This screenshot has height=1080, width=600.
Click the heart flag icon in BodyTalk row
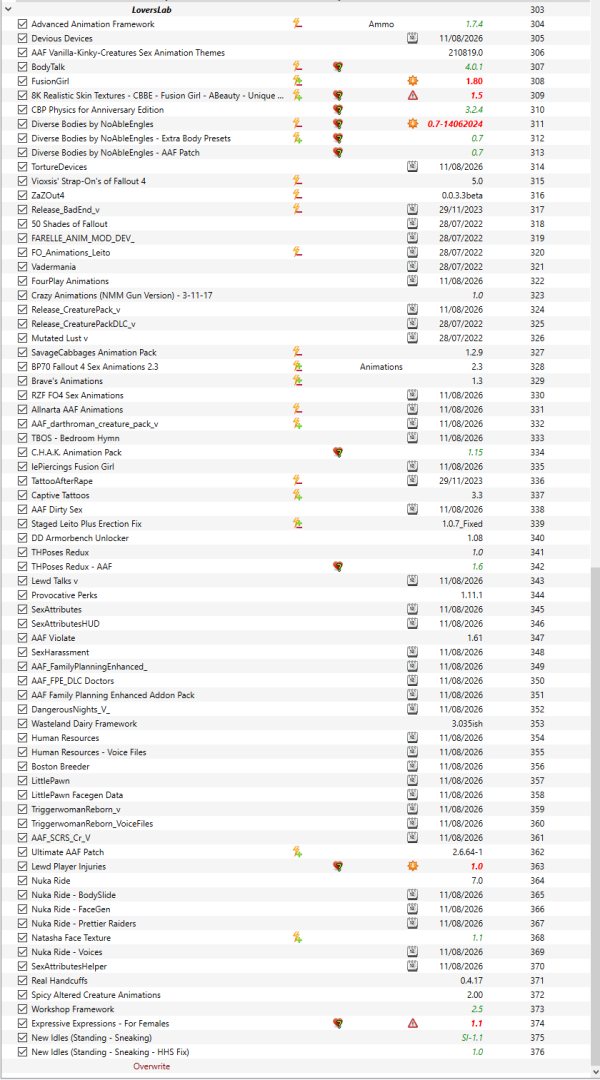tap(338, 67)
